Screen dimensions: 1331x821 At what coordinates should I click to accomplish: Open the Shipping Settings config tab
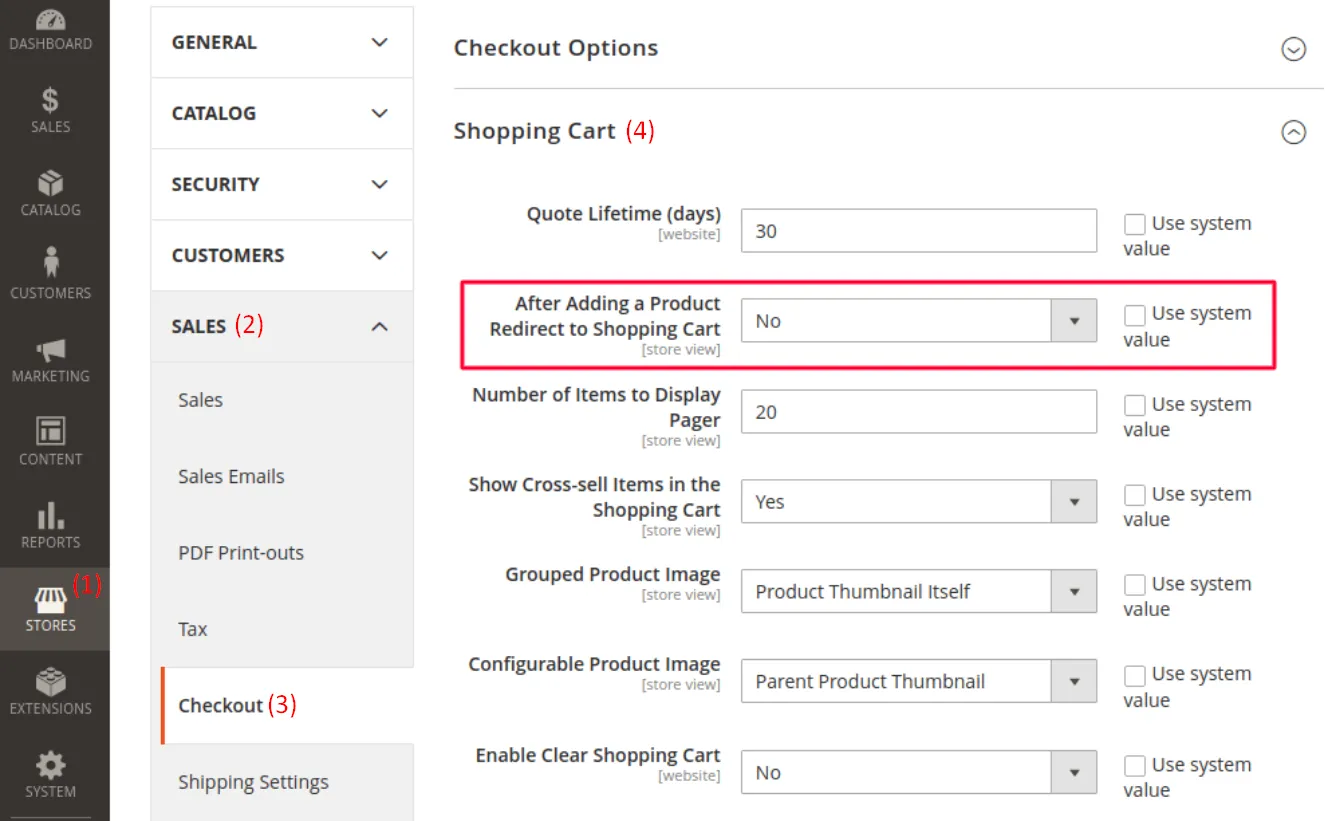(253, 782)
